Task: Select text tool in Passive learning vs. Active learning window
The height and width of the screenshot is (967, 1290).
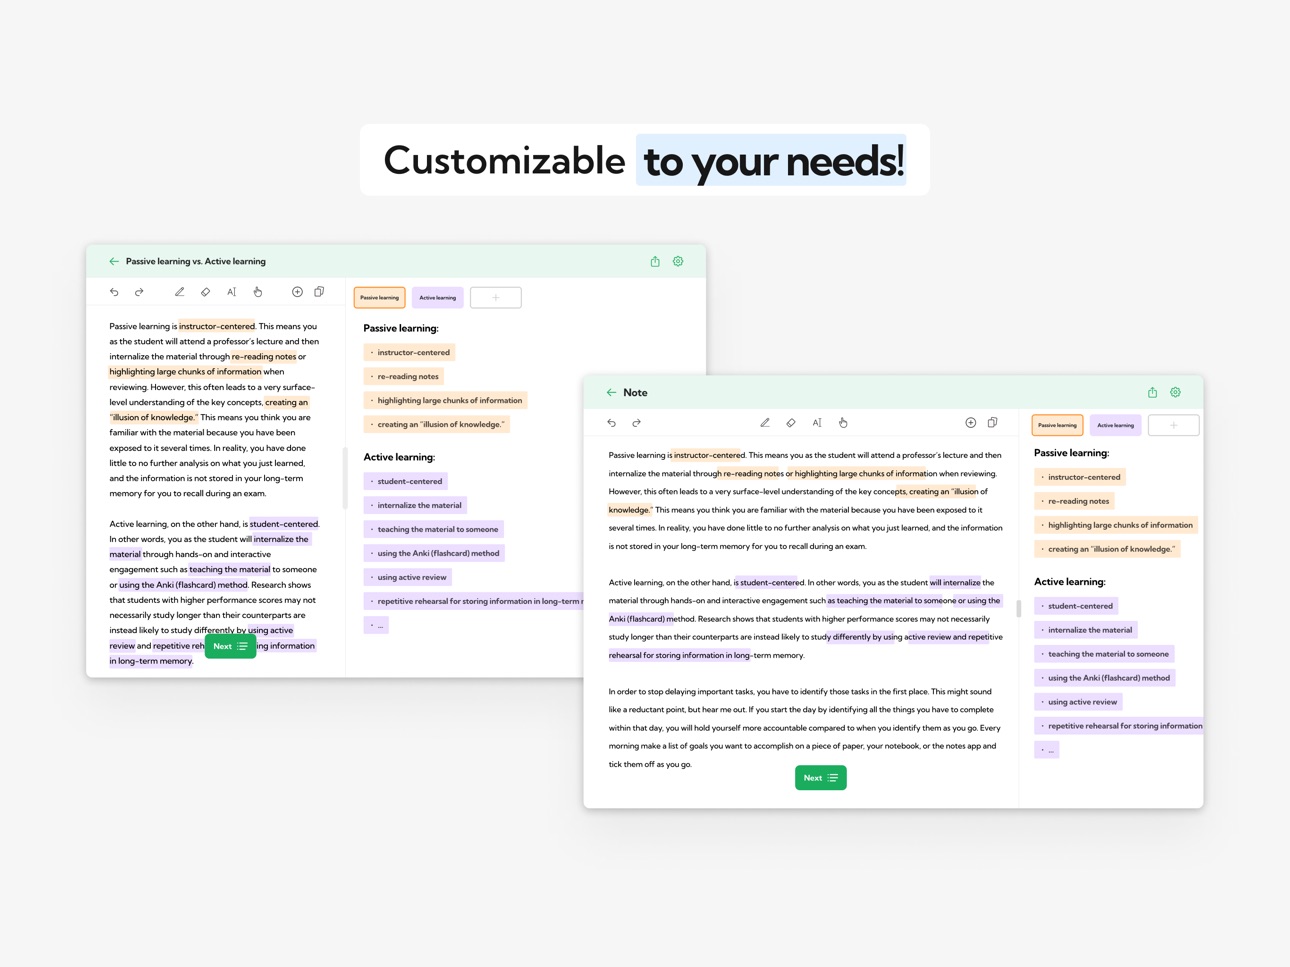Action: pyautogui.click(x=231, y=292)
